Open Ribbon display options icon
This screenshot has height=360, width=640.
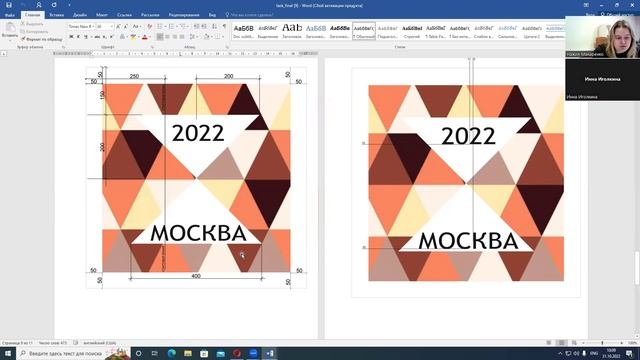(x=586, y=5)
